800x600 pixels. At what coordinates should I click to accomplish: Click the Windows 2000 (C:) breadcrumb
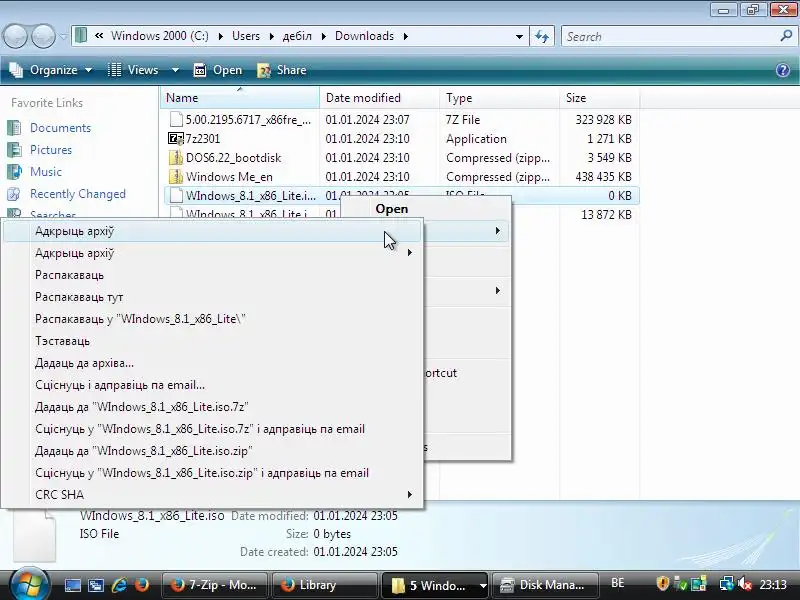[x=160, y=36]
